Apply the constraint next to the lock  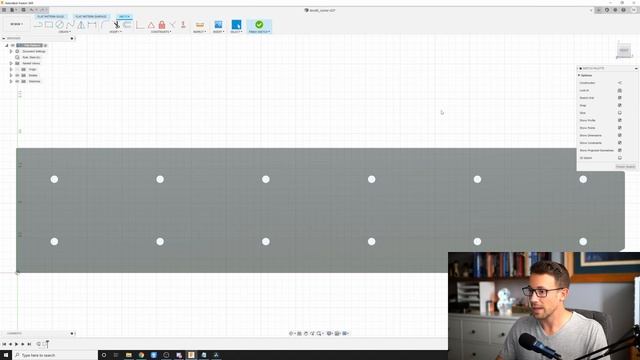pos(173,25)
